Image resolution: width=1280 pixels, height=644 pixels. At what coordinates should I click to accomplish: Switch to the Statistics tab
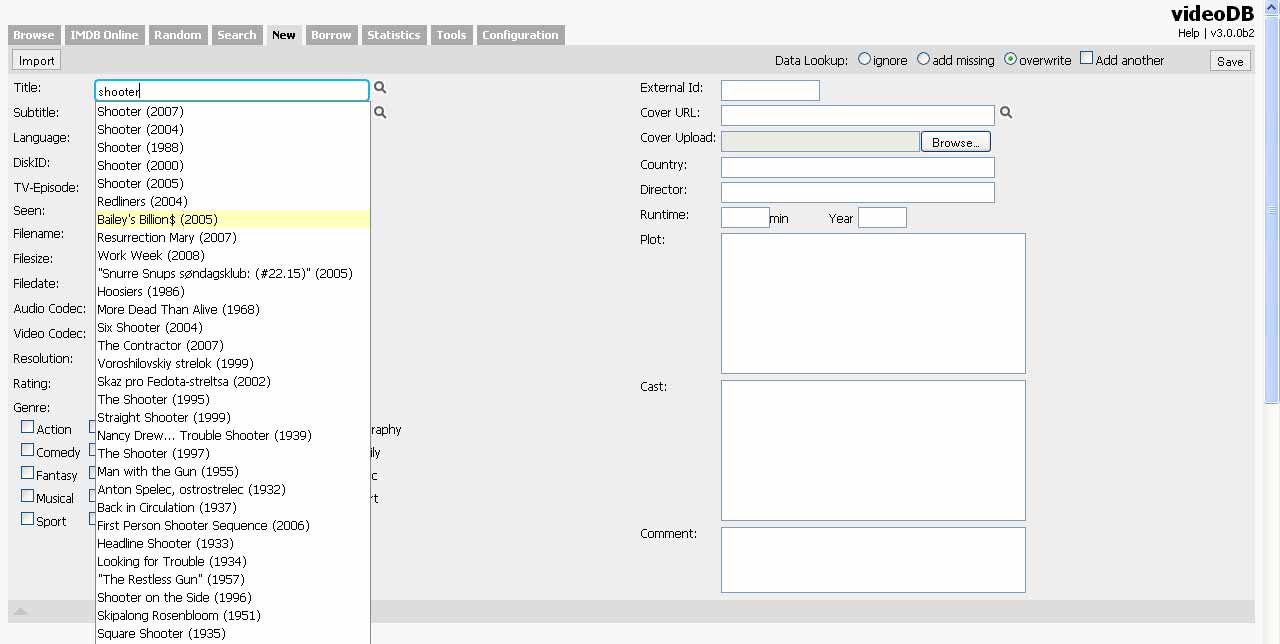(393, 35)
